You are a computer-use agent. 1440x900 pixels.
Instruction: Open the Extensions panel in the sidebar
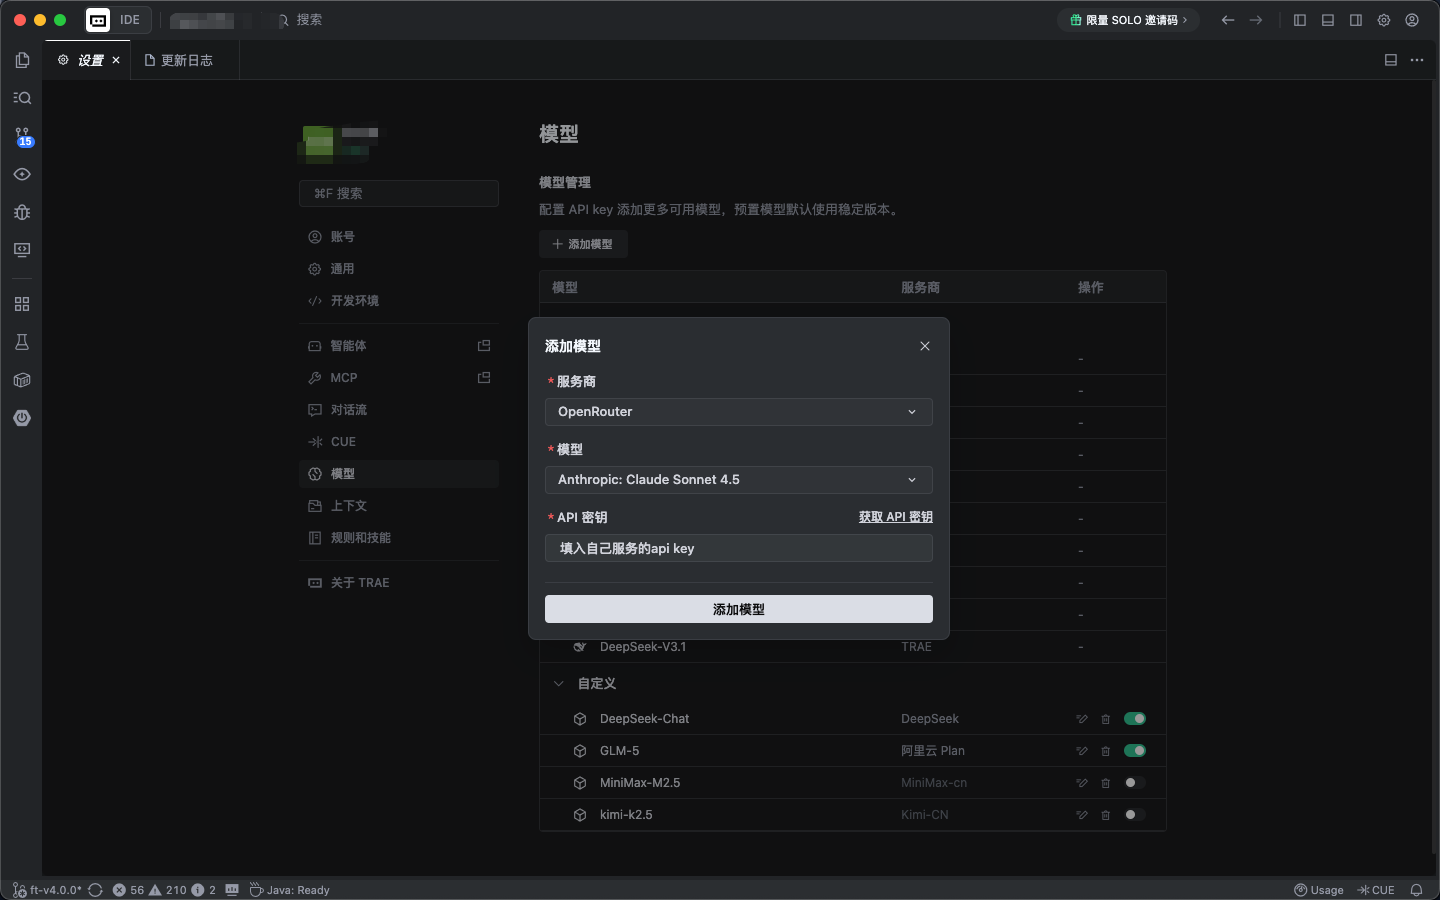pyautogui.click(x=22, y=304)
